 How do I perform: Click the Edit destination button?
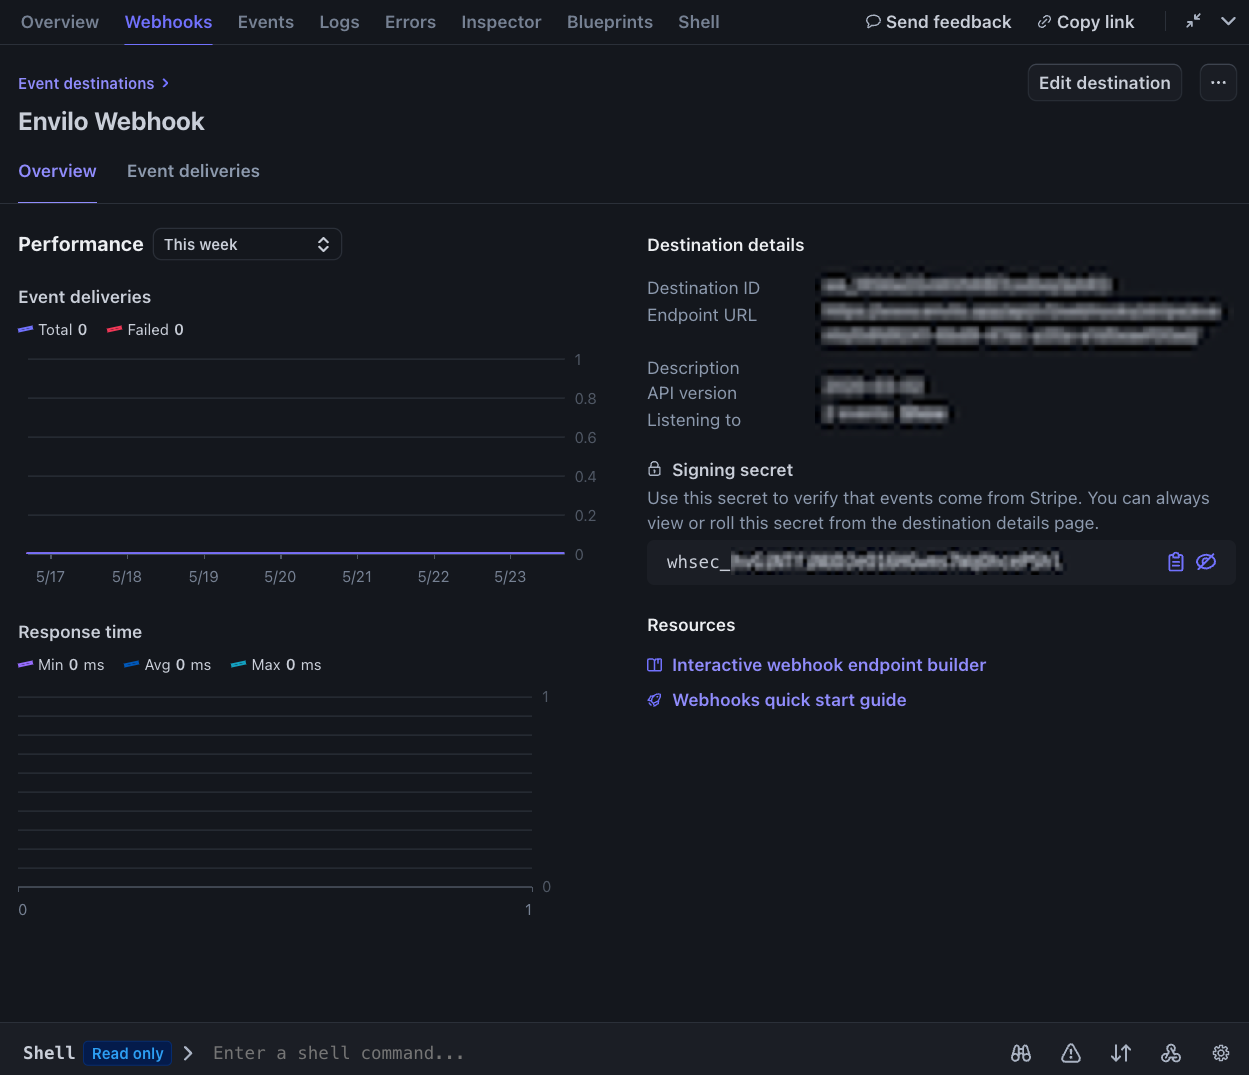1104,82
